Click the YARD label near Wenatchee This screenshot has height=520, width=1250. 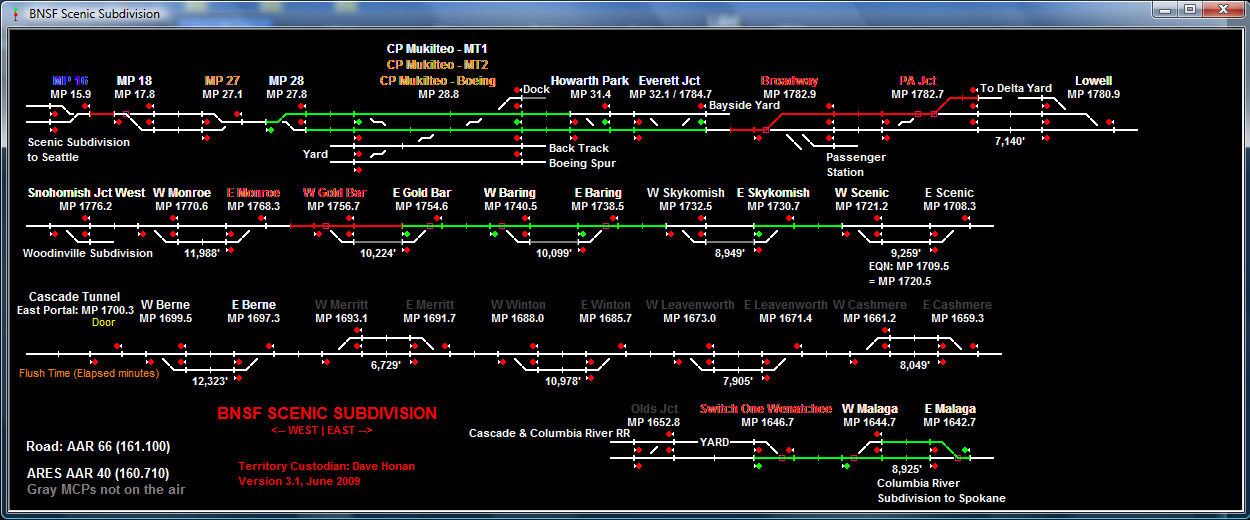click(x=714, y=442)
